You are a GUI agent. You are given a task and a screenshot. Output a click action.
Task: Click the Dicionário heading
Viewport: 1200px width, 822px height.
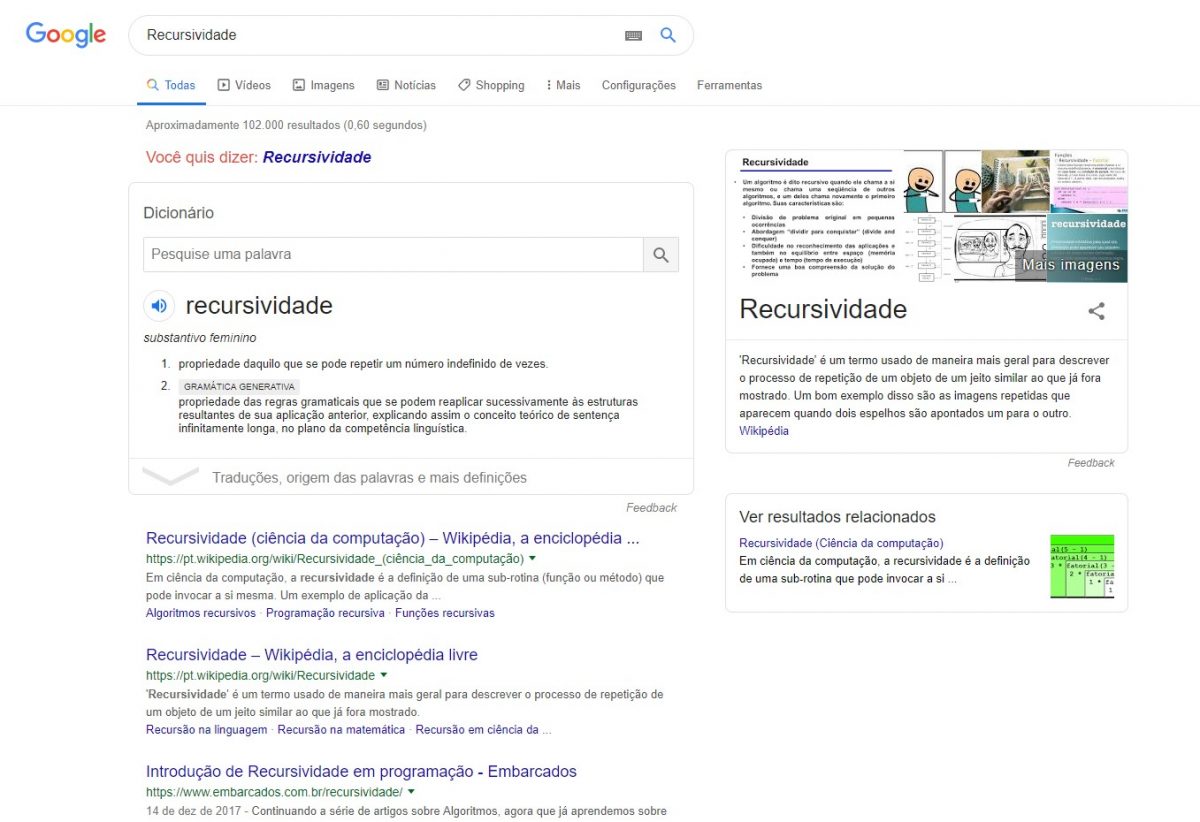179,213
